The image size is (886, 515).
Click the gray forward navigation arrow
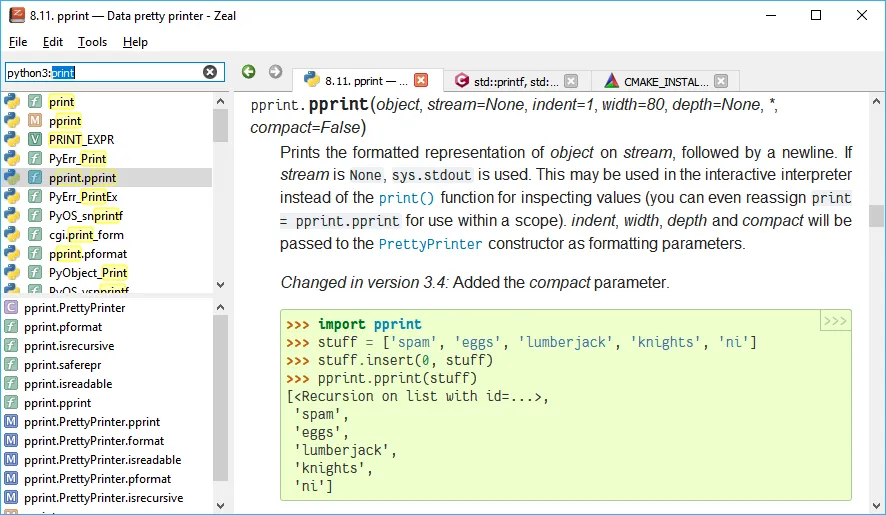pos(275,72)
